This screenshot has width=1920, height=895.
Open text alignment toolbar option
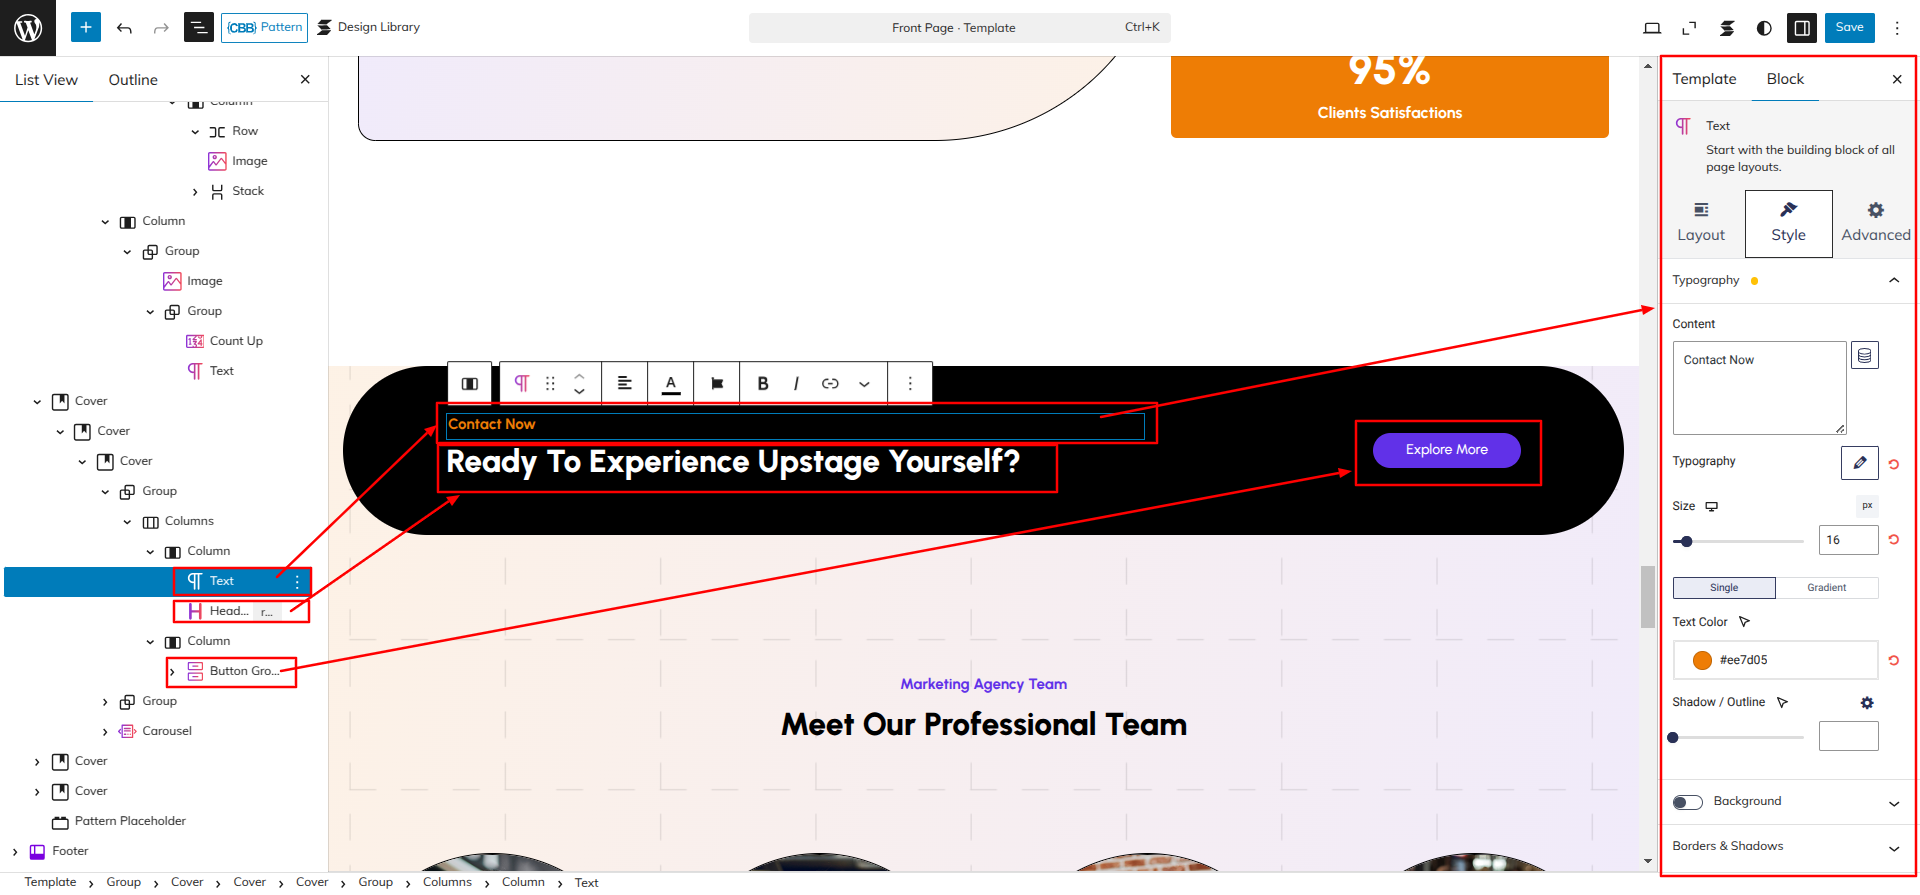[625, 384]
